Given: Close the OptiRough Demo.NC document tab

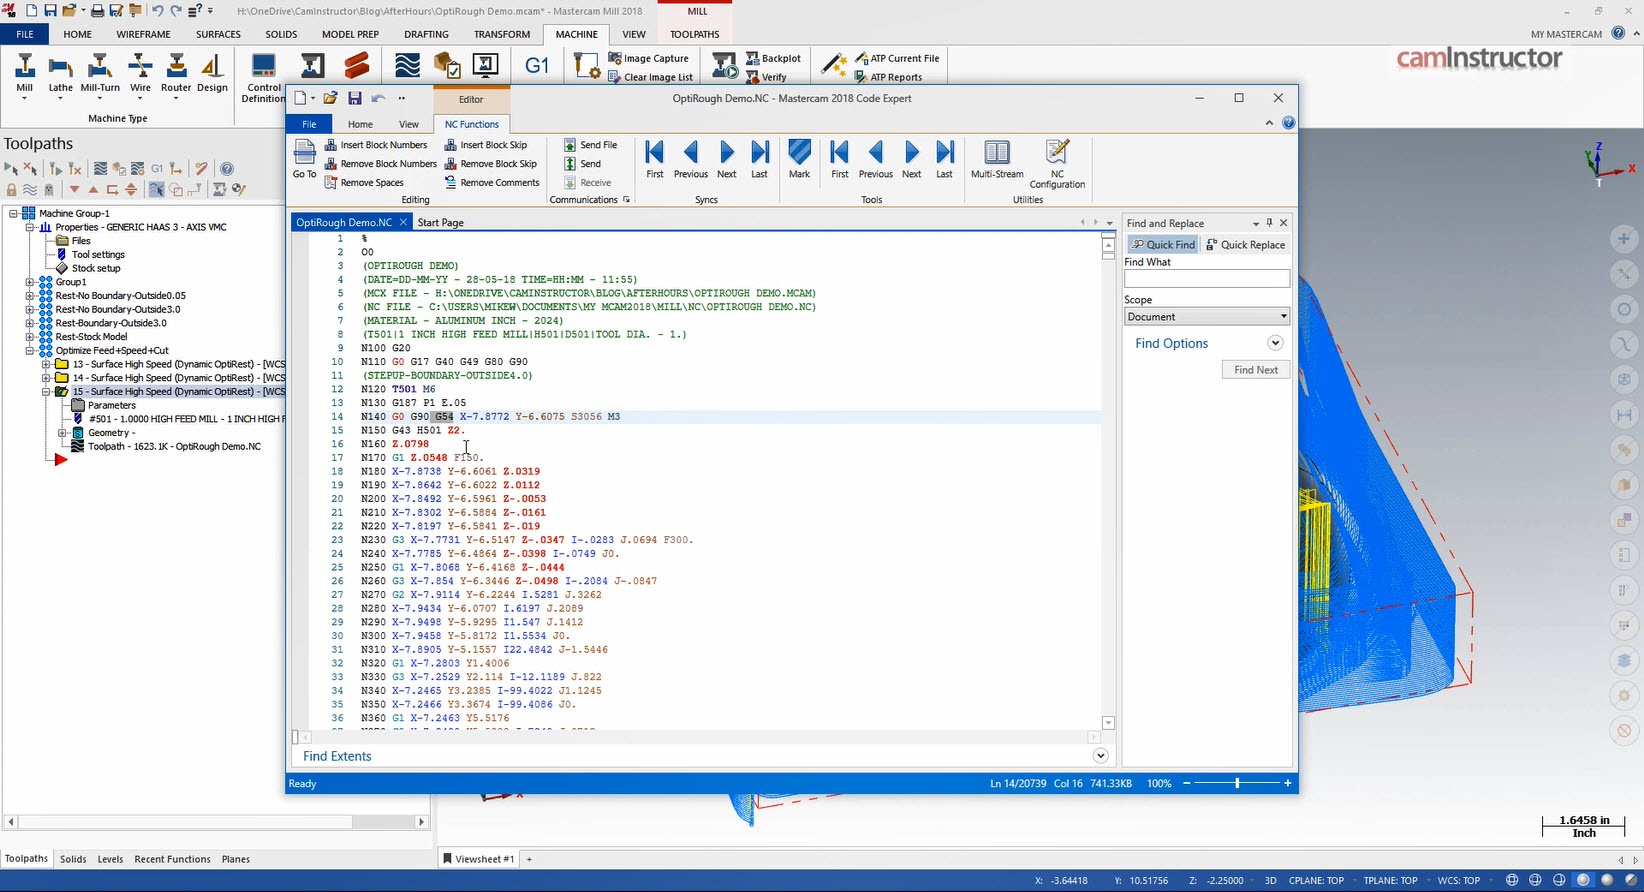Looking at the screenshot, I should point(403,222).
